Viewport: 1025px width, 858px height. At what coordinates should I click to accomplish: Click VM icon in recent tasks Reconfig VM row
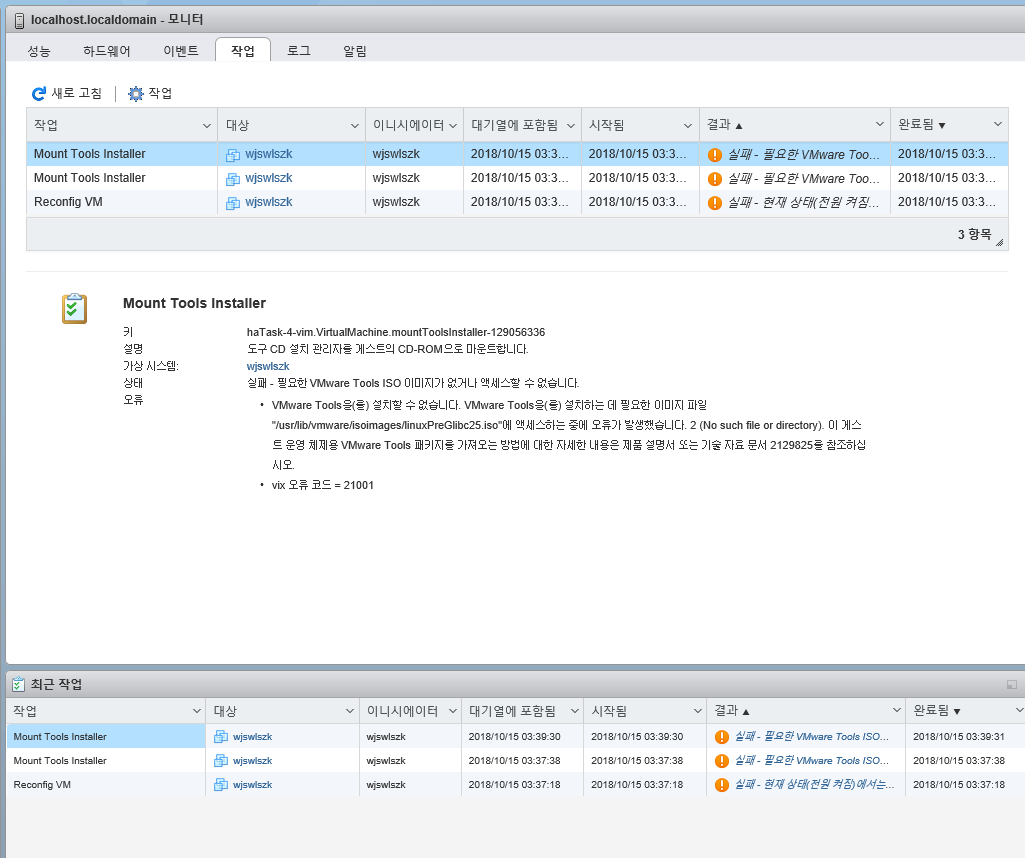click(221, 785)
